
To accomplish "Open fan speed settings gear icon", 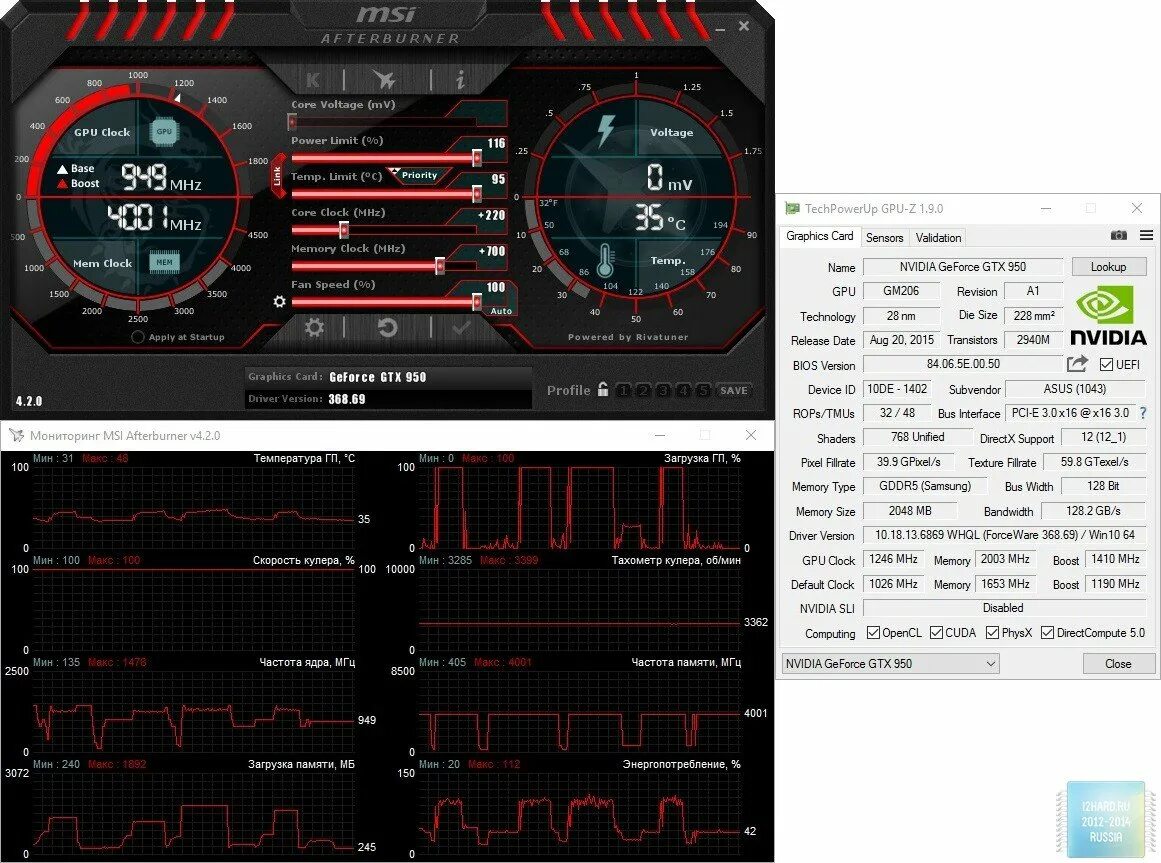I will click(x=279, y=301).
